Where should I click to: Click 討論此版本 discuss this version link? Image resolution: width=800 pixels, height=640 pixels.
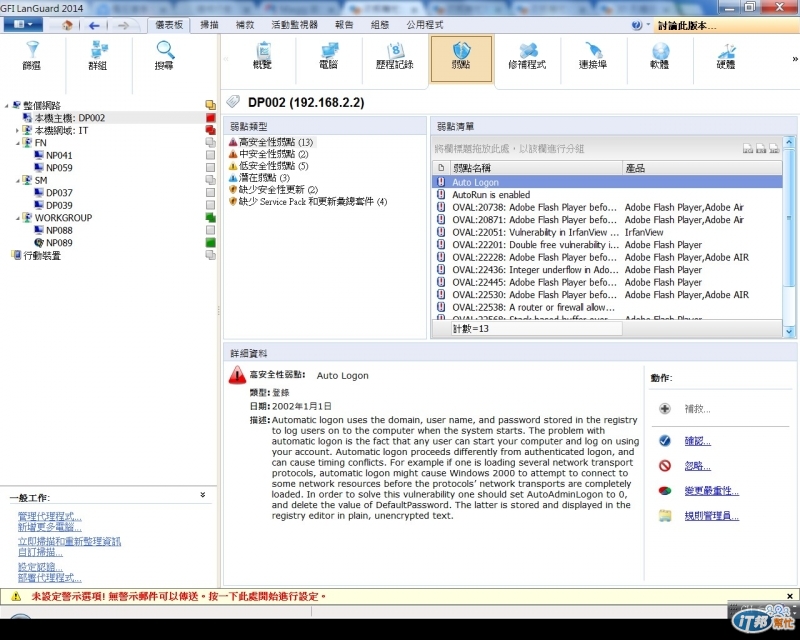[x=686, y=26]
